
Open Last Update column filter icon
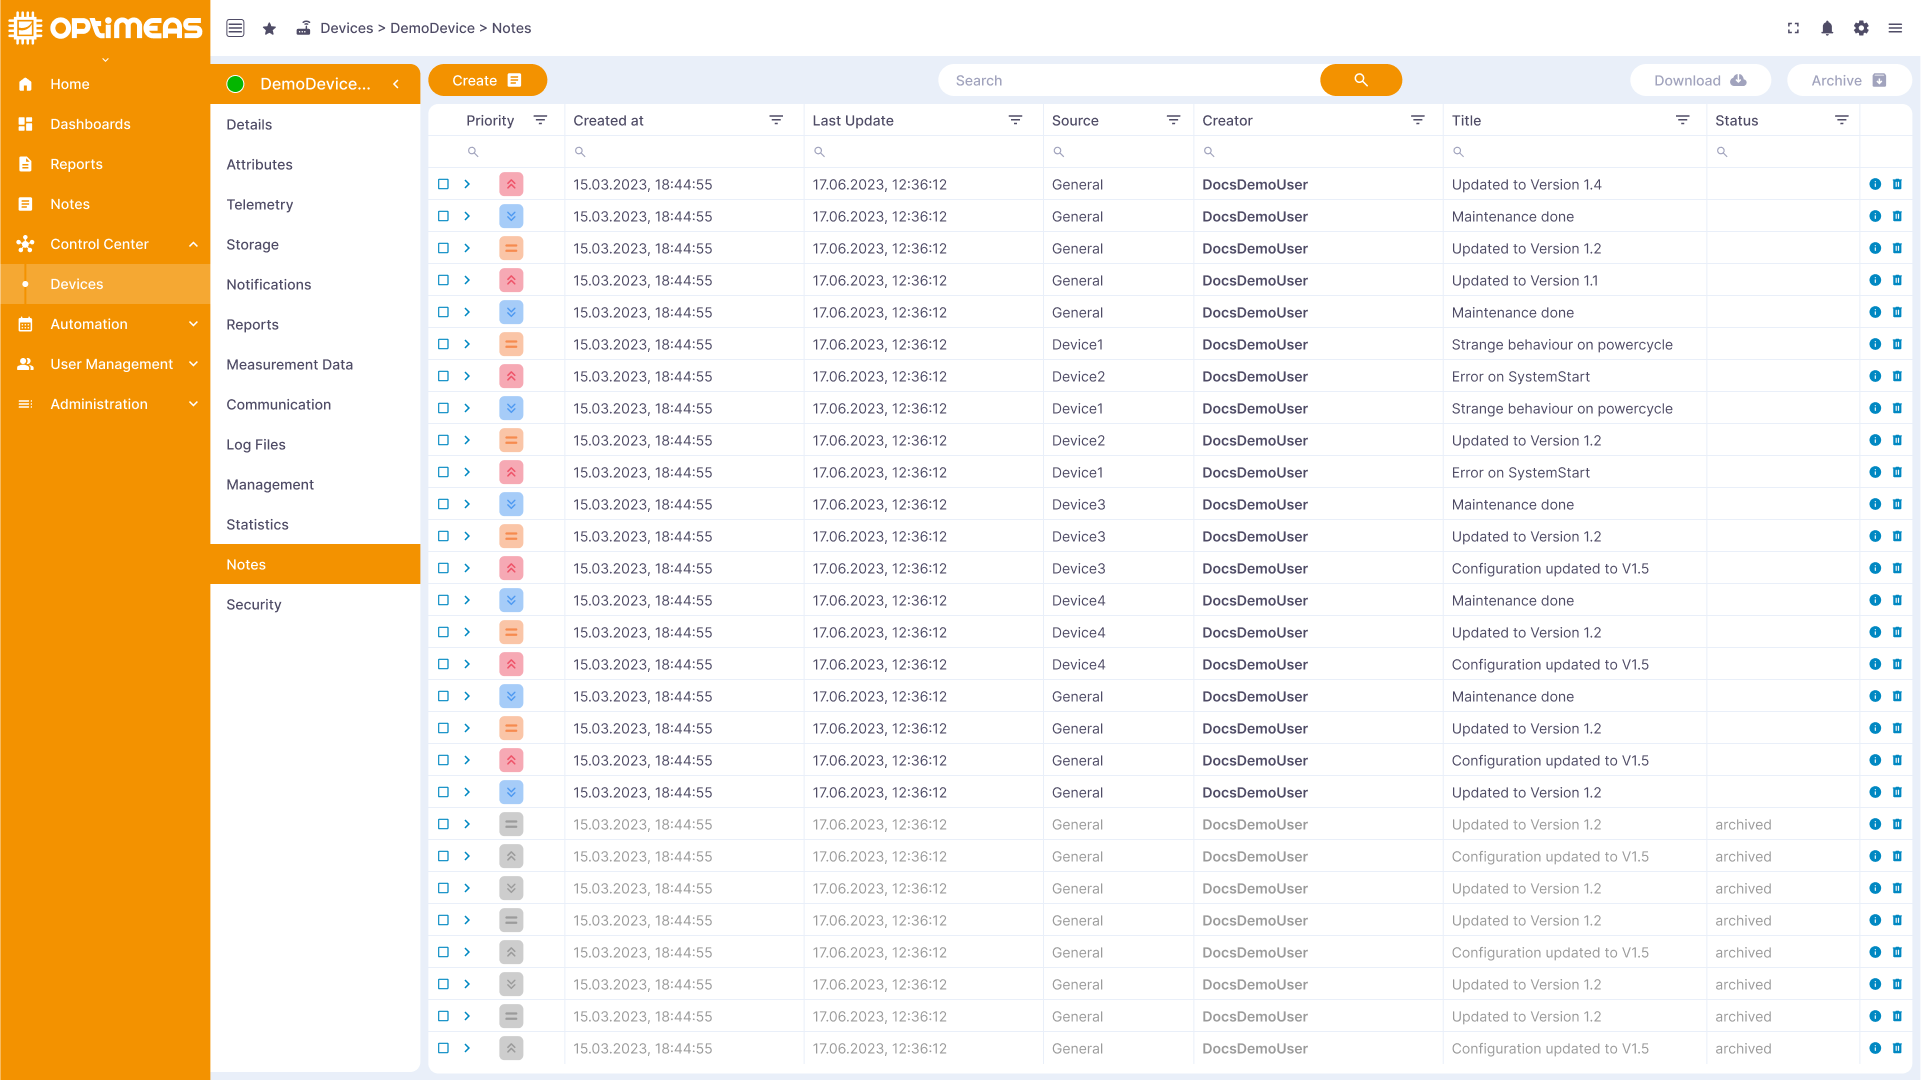pyautogui.click(x=1015, y=120)
